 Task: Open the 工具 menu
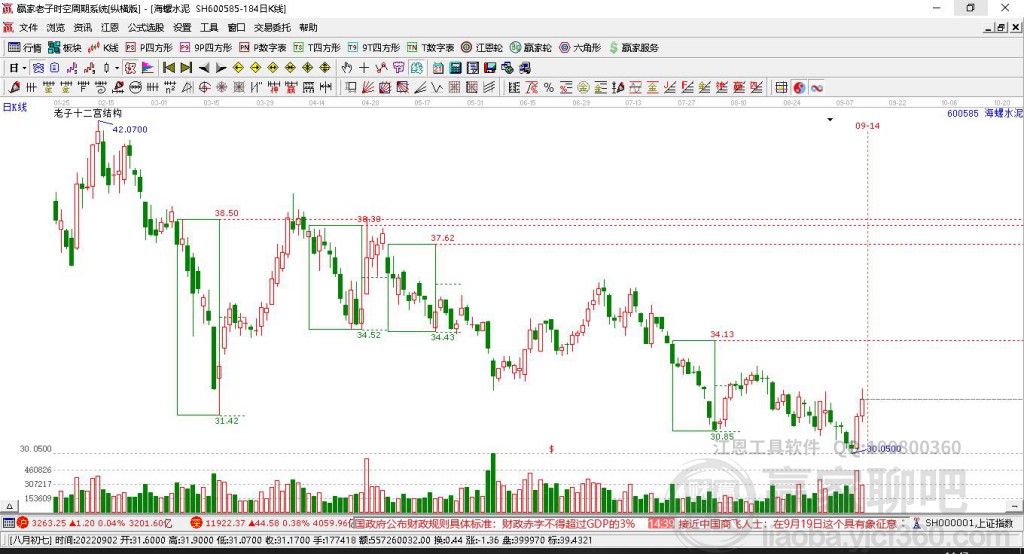(x=209, y=27)
